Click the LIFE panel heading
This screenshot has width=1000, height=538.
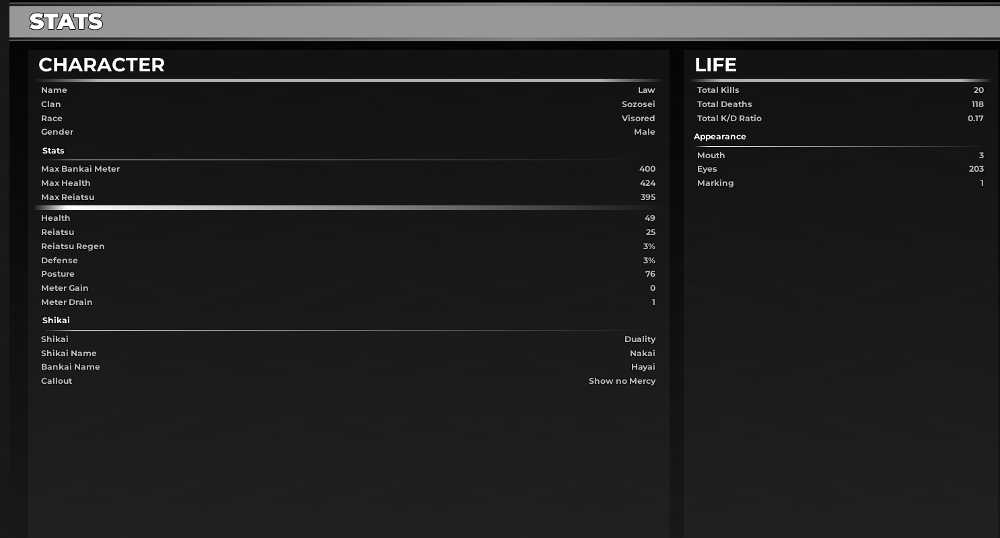point(716,64)
